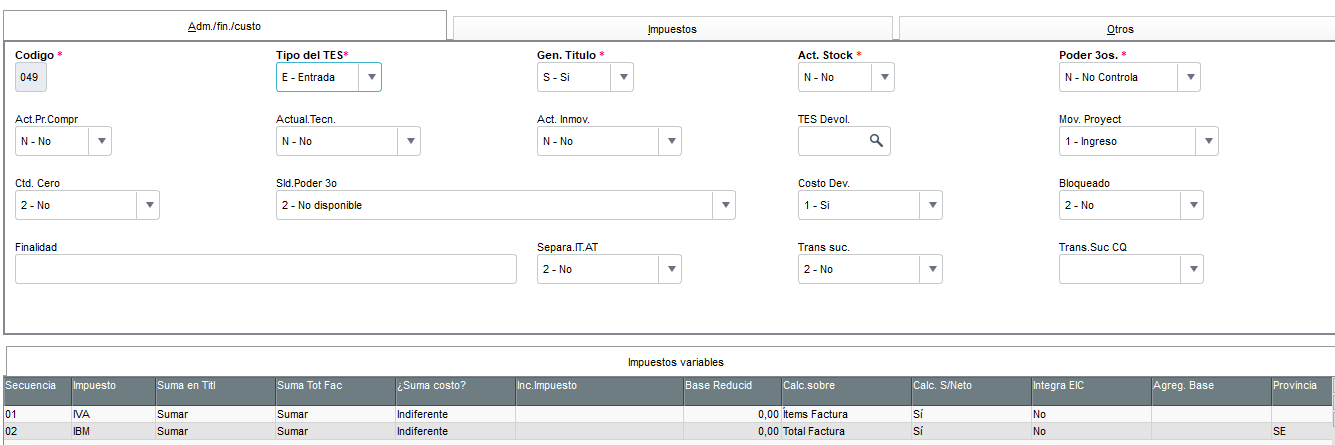Select sequence cell 02
The width and height of the screenshot is (1335, 445).
(37, 431)
